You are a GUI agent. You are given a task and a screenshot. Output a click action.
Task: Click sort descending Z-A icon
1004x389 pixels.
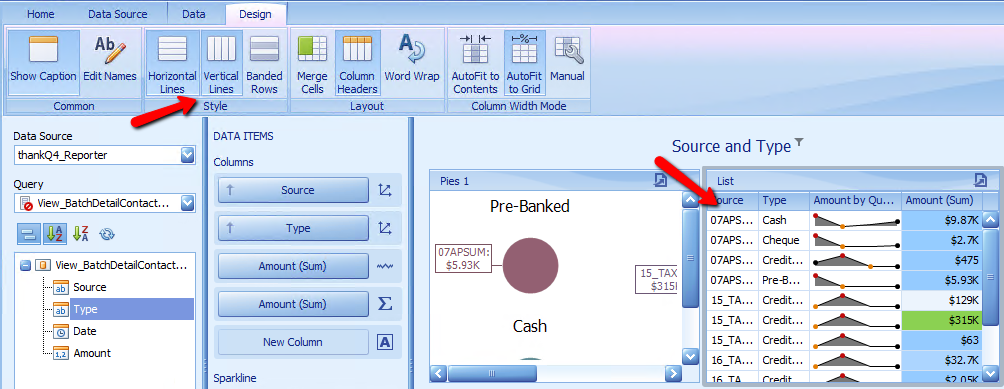click(x=81, y=234)
